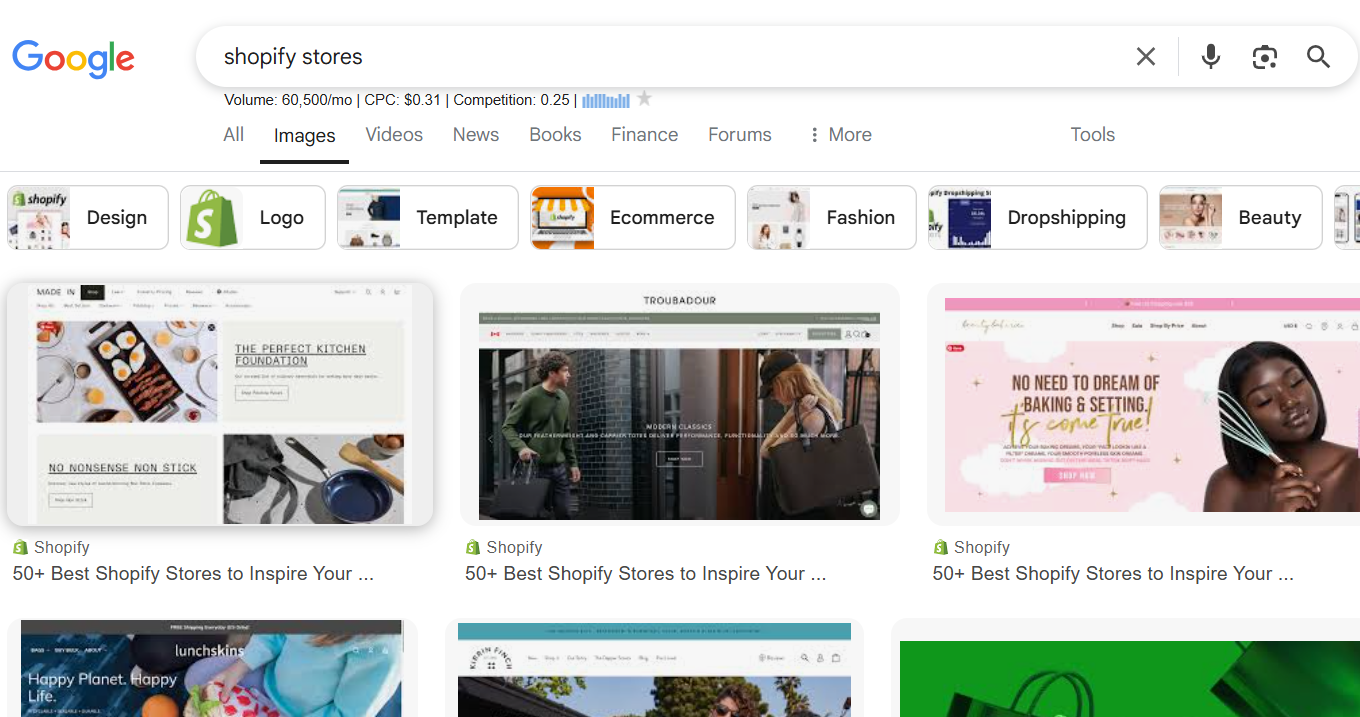The image size is (1360, 717).
Task: Click the keyword volume trend bar chart
Action: click(605, 99)
